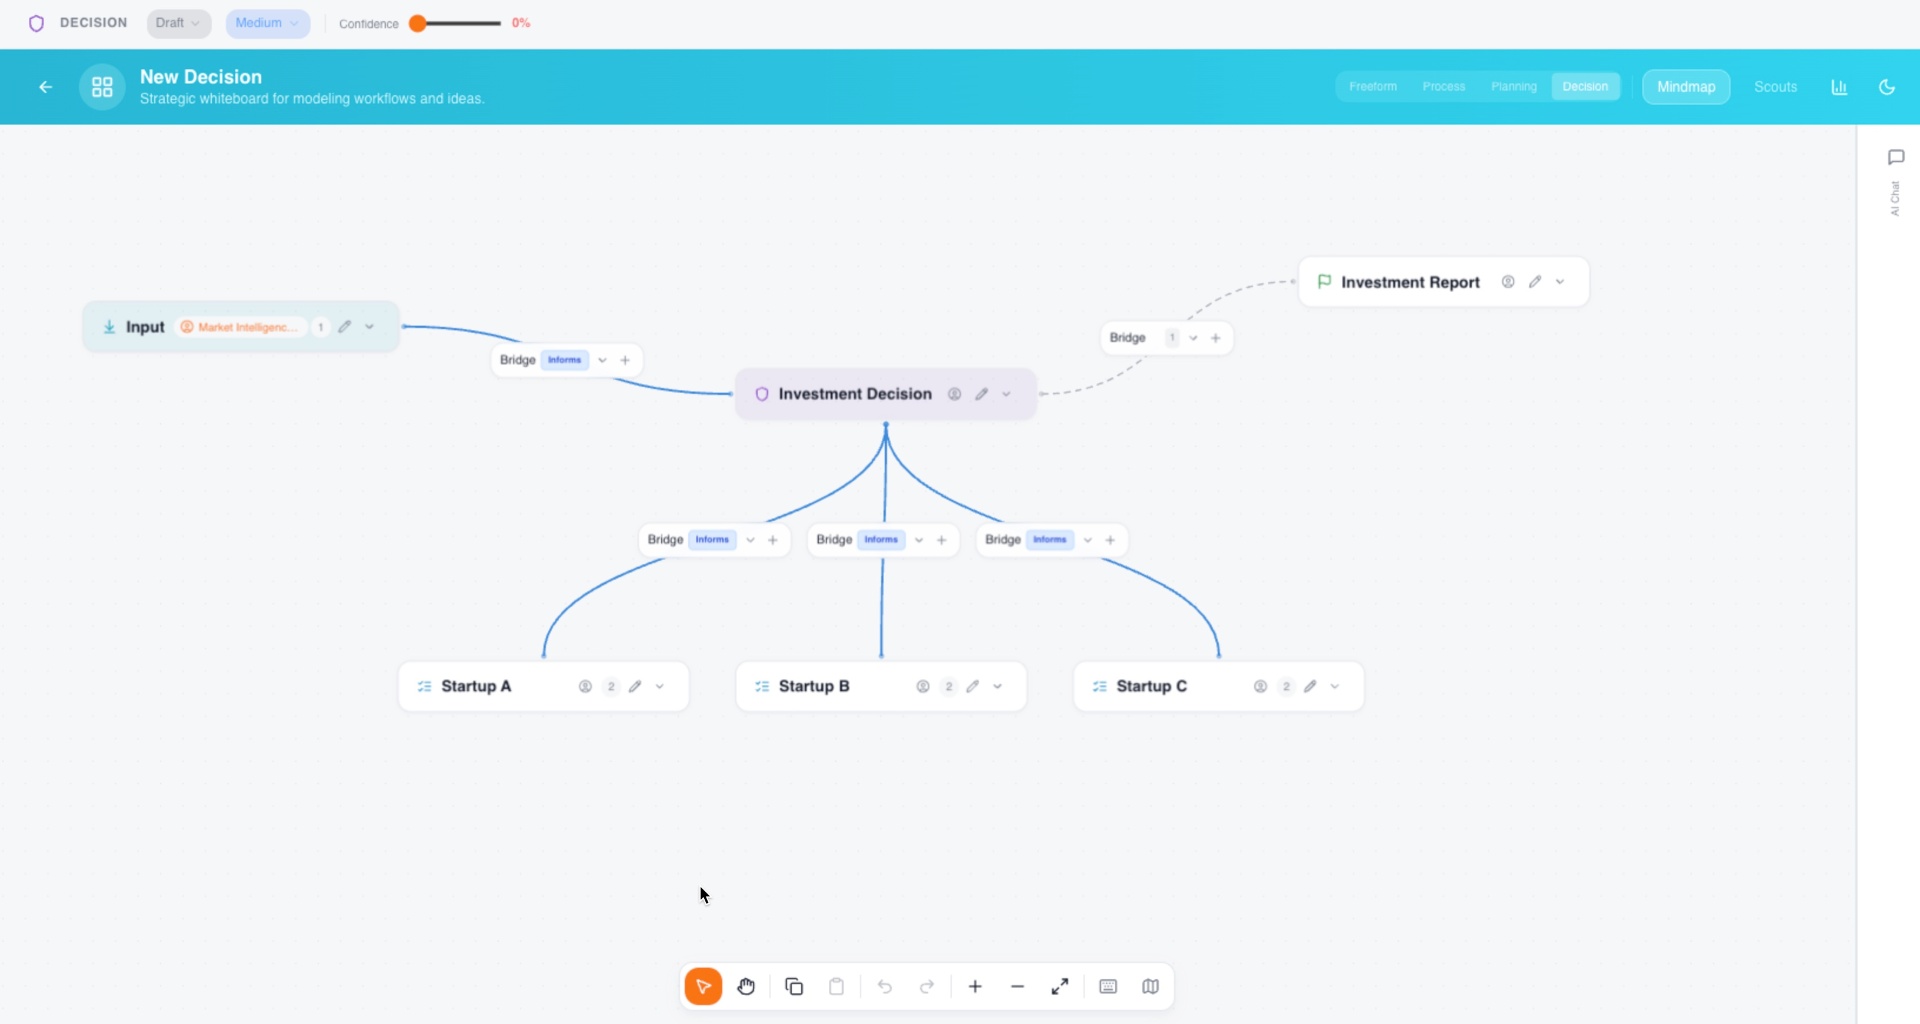Viewport: 1920px width, 1024px height.
Task: Go back using the left arrow icon
Action: coord(45,87)
